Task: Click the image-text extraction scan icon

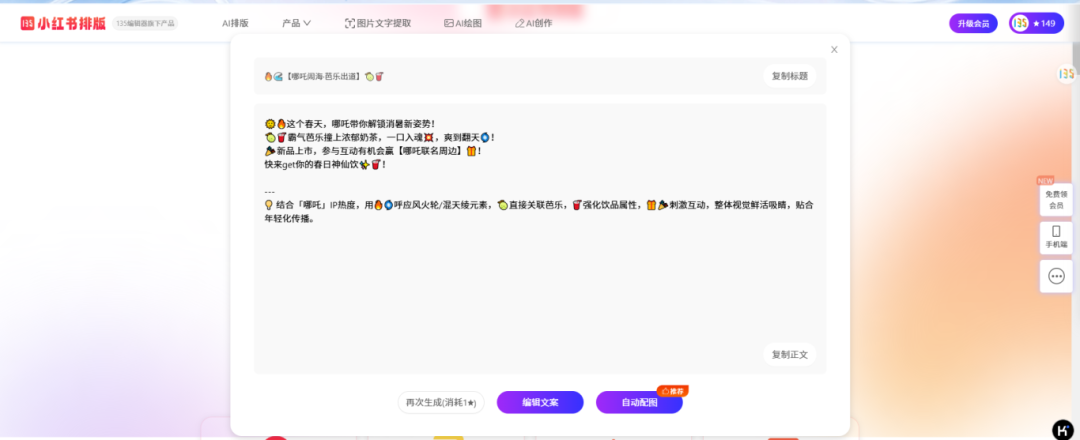Action: click(349, 23)
